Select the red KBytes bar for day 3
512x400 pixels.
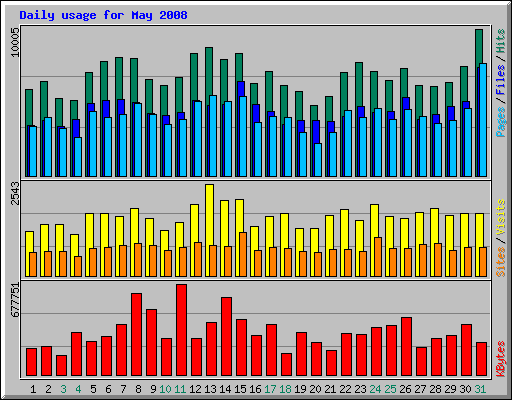pos(61,366)
